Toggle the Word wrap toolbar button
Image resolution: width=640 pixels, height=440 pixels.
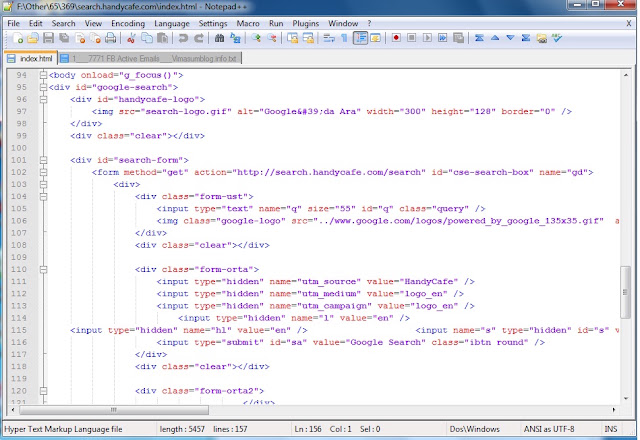pyautogui.click(x=329, y=38)
